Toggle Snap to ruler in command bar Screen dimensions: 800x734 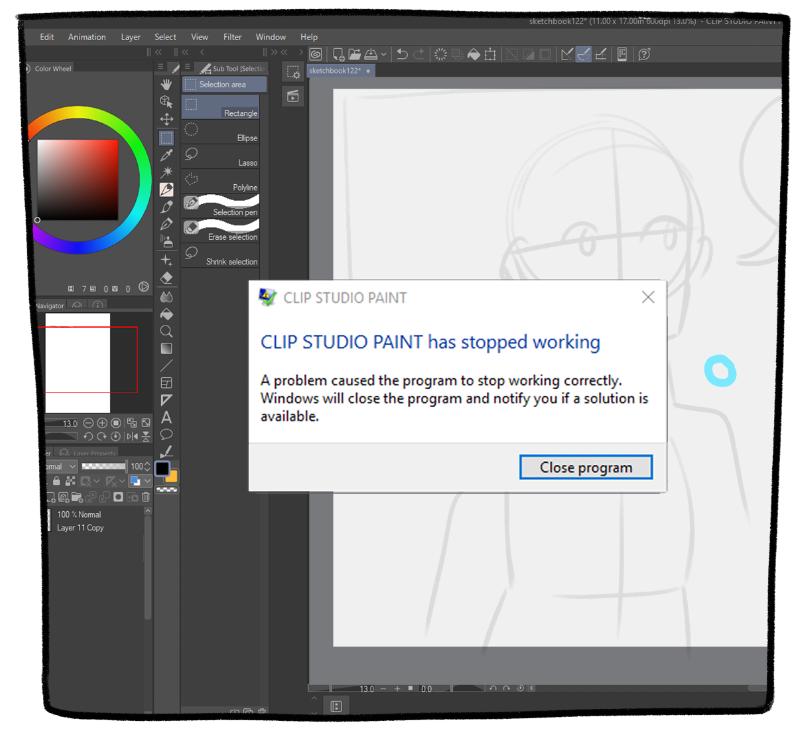[566, 54]
